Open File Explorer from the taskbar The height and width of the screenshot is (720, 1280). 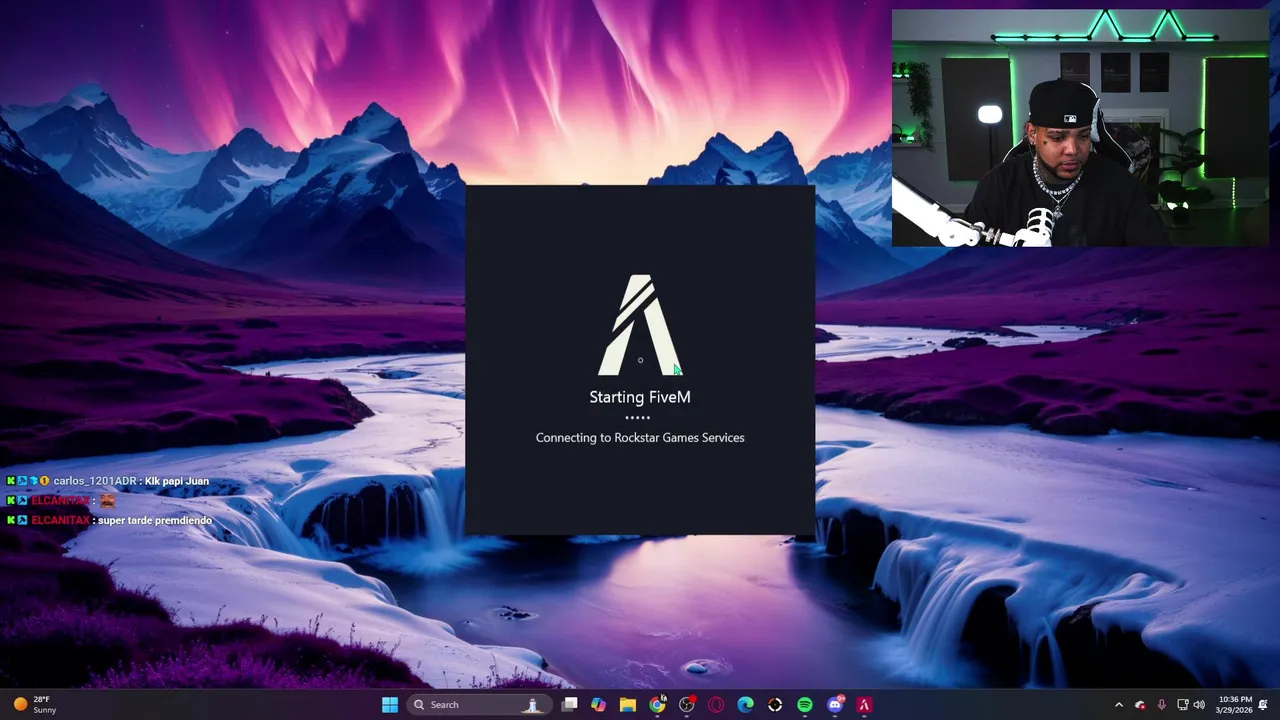pos(628,705)
